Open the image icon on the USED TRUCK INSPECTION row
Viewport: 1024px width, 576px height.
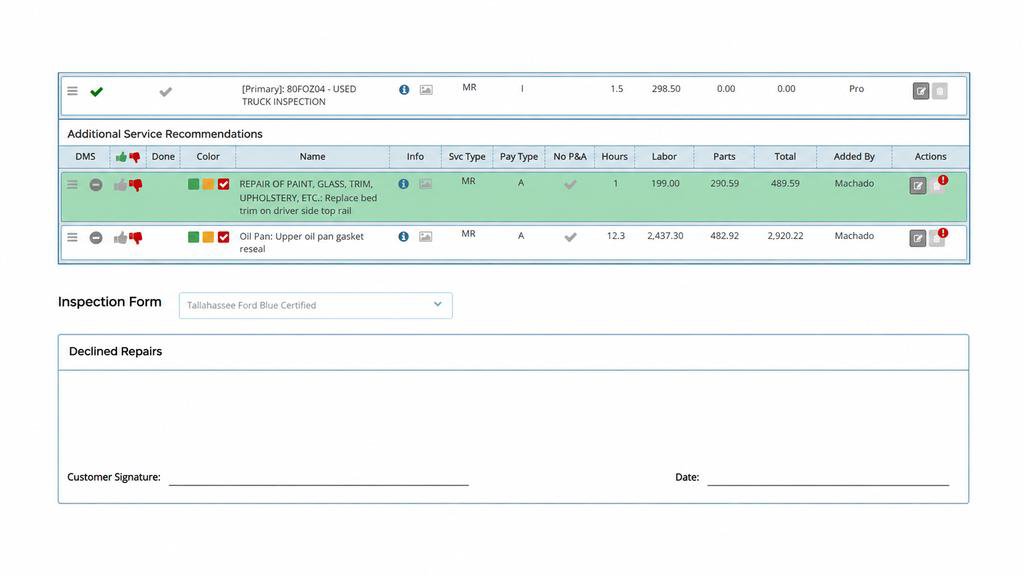(426, 89)
